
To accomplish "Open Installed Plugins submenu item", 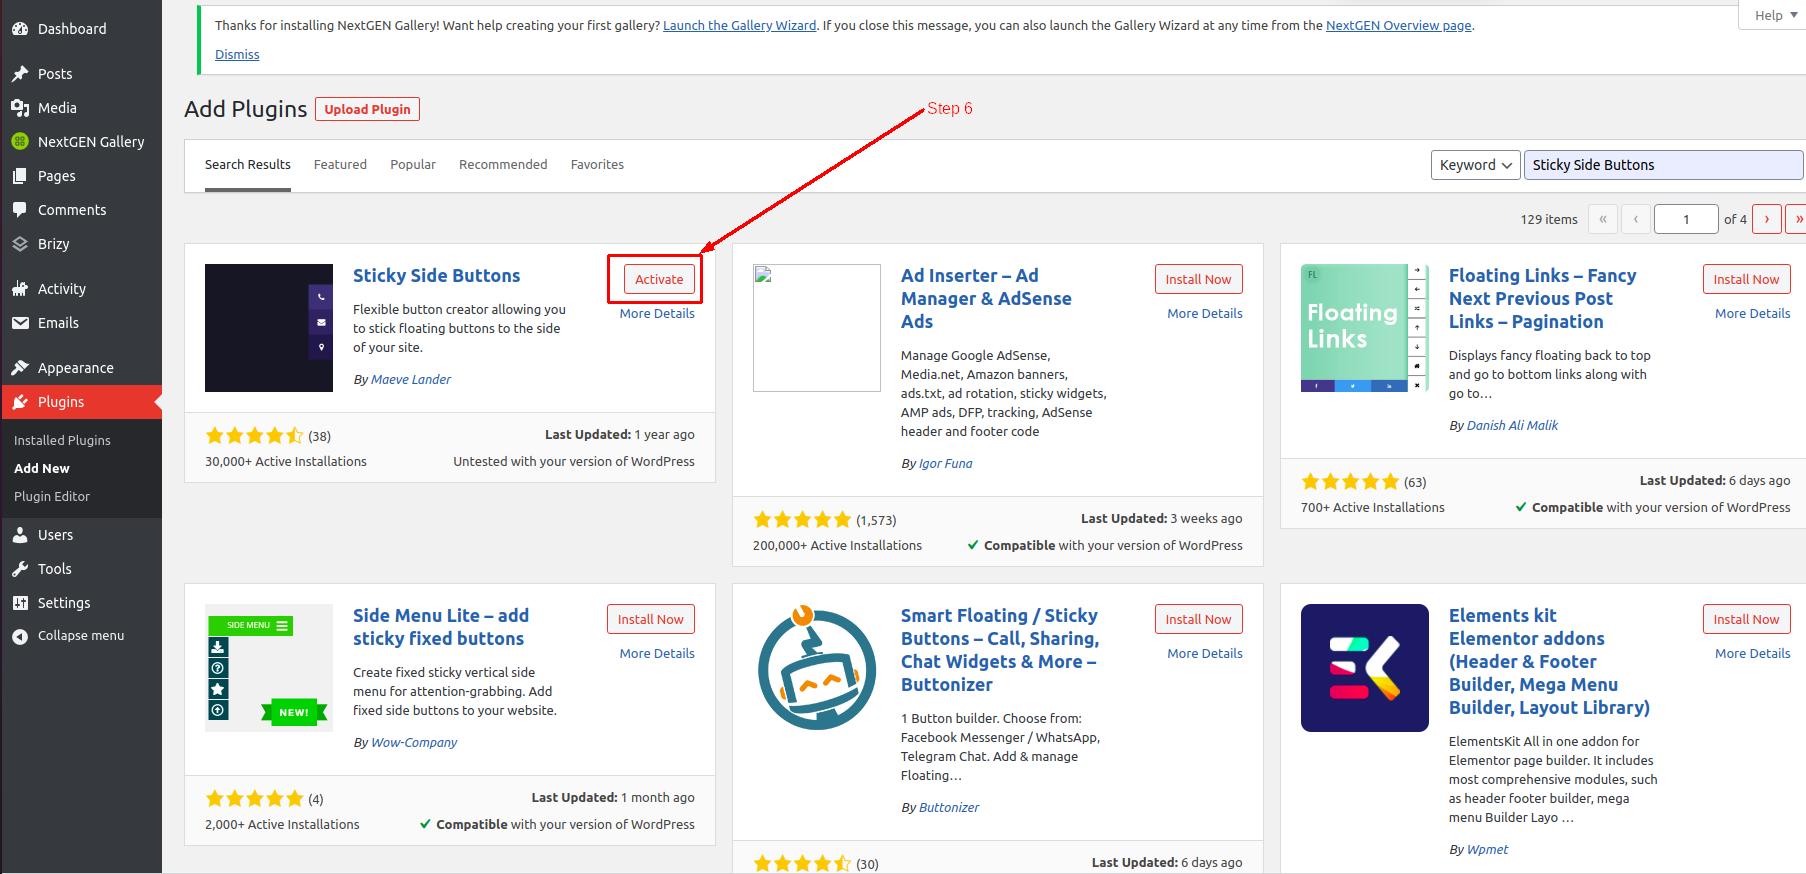I will coord(62,440).
